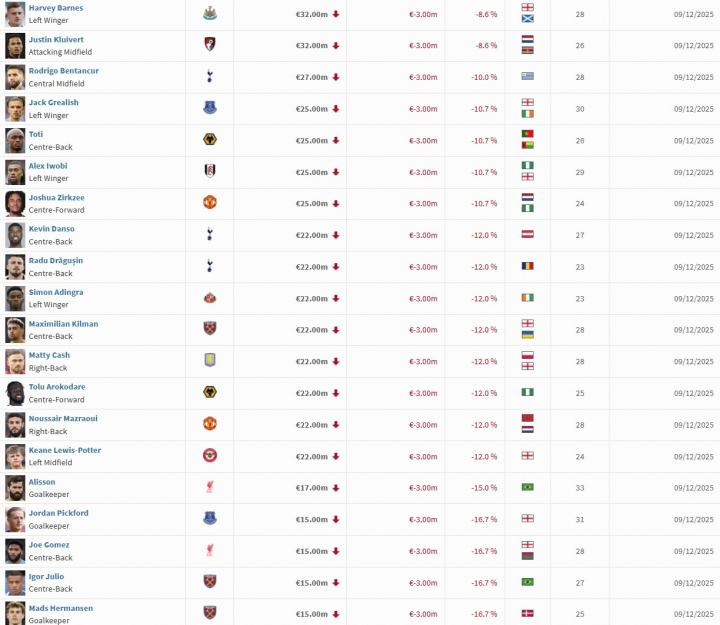Click the Wolves crest in Toti's row
Viewport: 720px width, 625px height.
(x=209, y=140)
